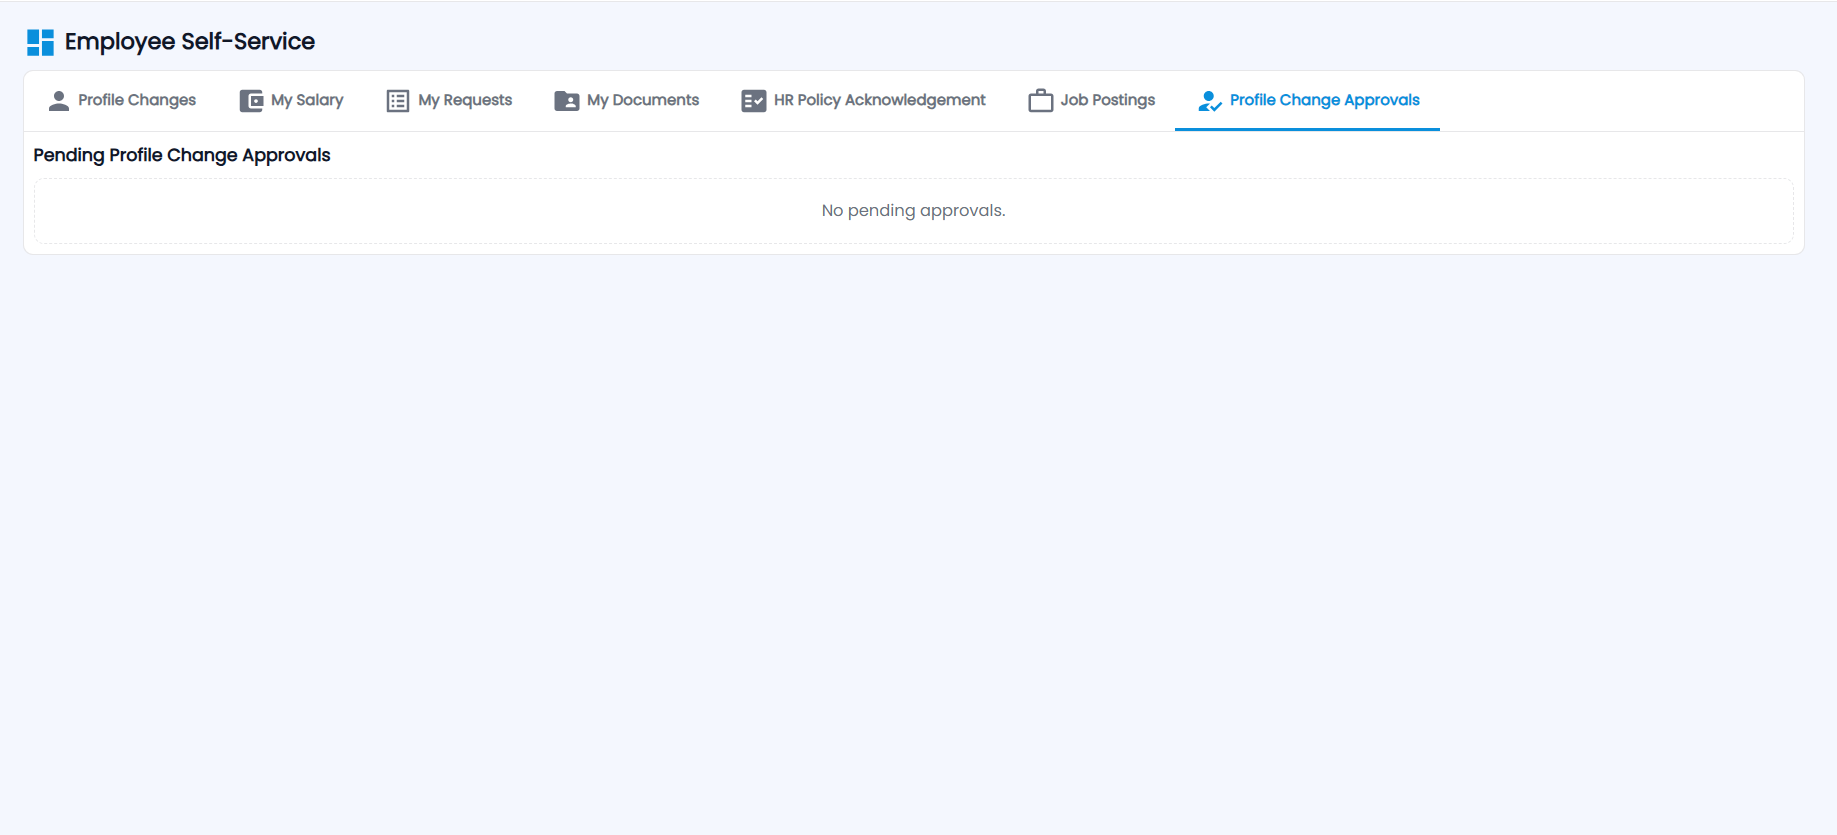This screenshot has height=835, width=1837.
Task: Open the Profile Changes tab
Action: click(x=122, y=101)
